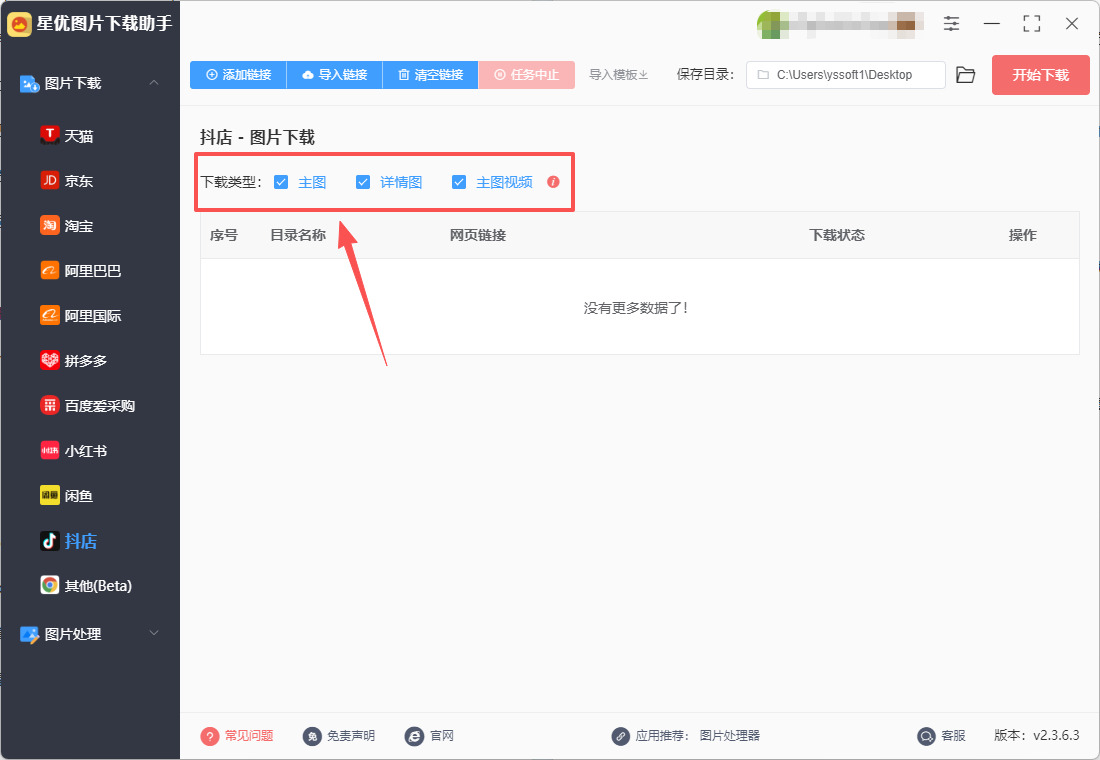Select 拼多多 in the sidebar

[74, 361]
